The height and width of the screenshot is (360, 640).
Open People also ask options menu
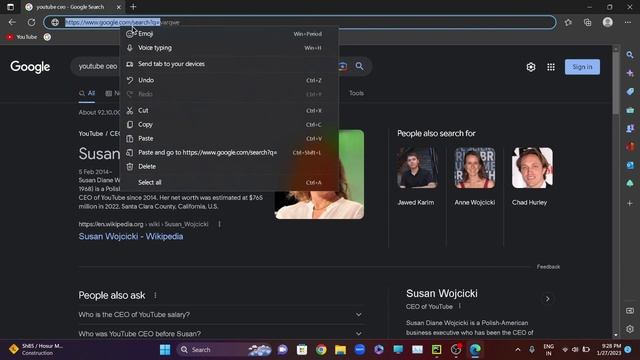pyautogui.click(x=155, y=295)
